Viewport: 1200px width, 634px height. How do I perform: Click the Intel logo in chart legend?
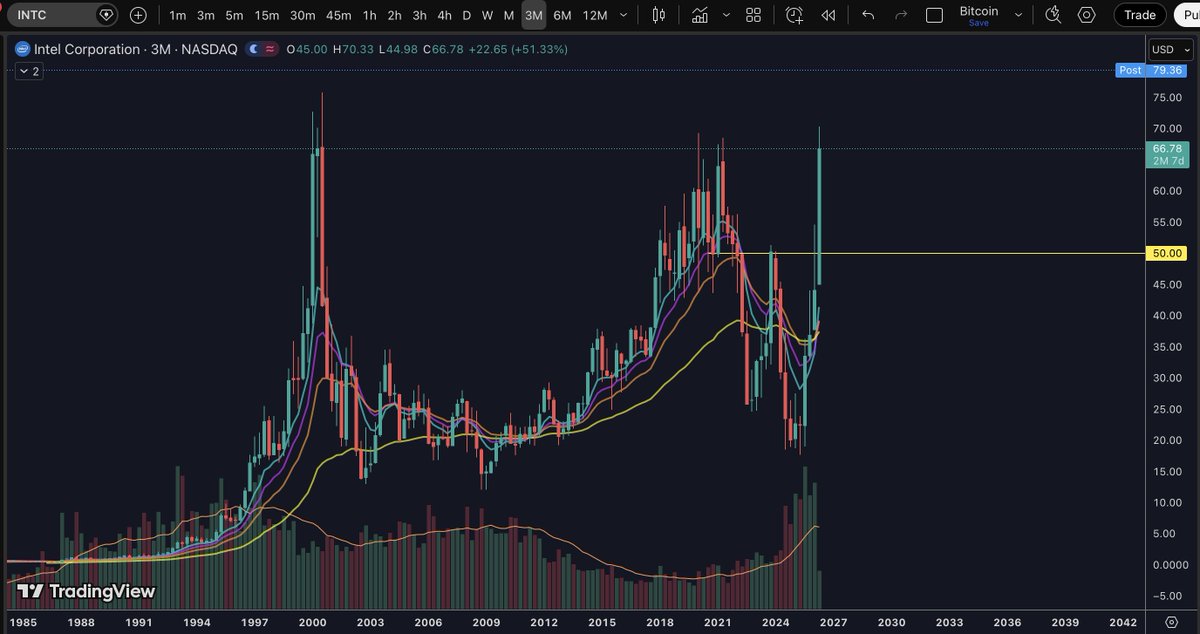coord(22,49)
